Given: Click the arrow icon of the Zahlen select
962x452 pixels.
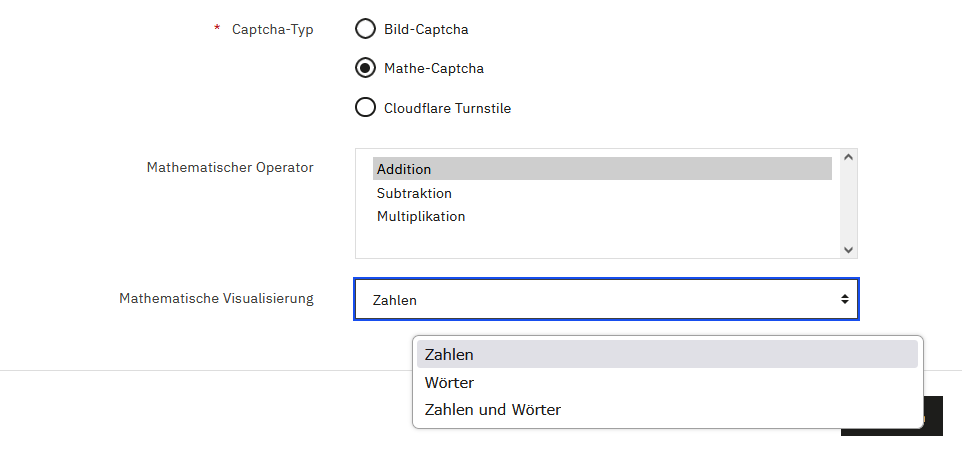Looking at the screenshot, I should (x=844, y=299).
